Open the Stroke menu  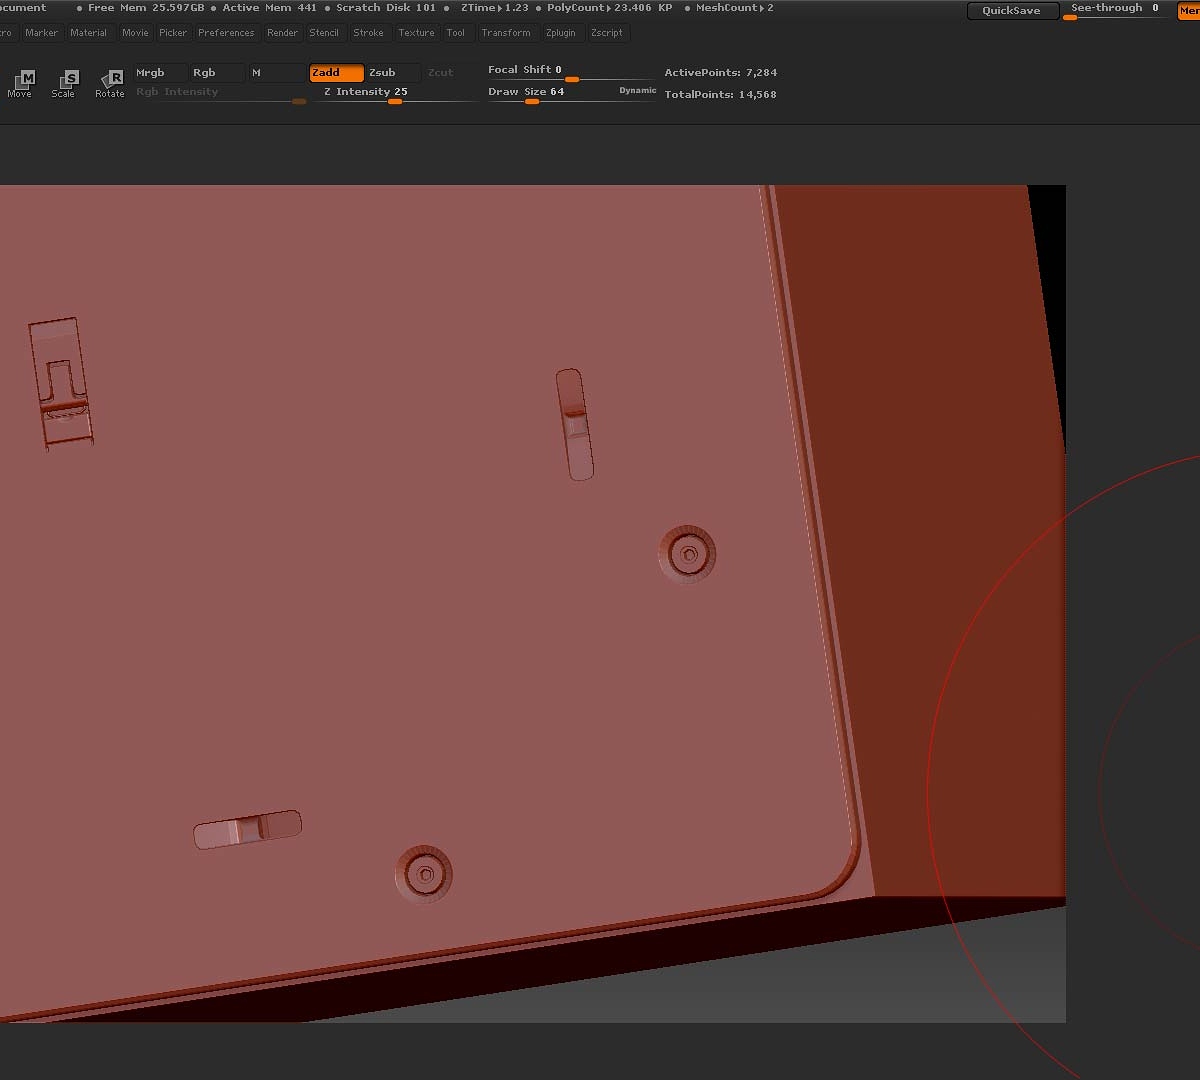tap(368, 33)
